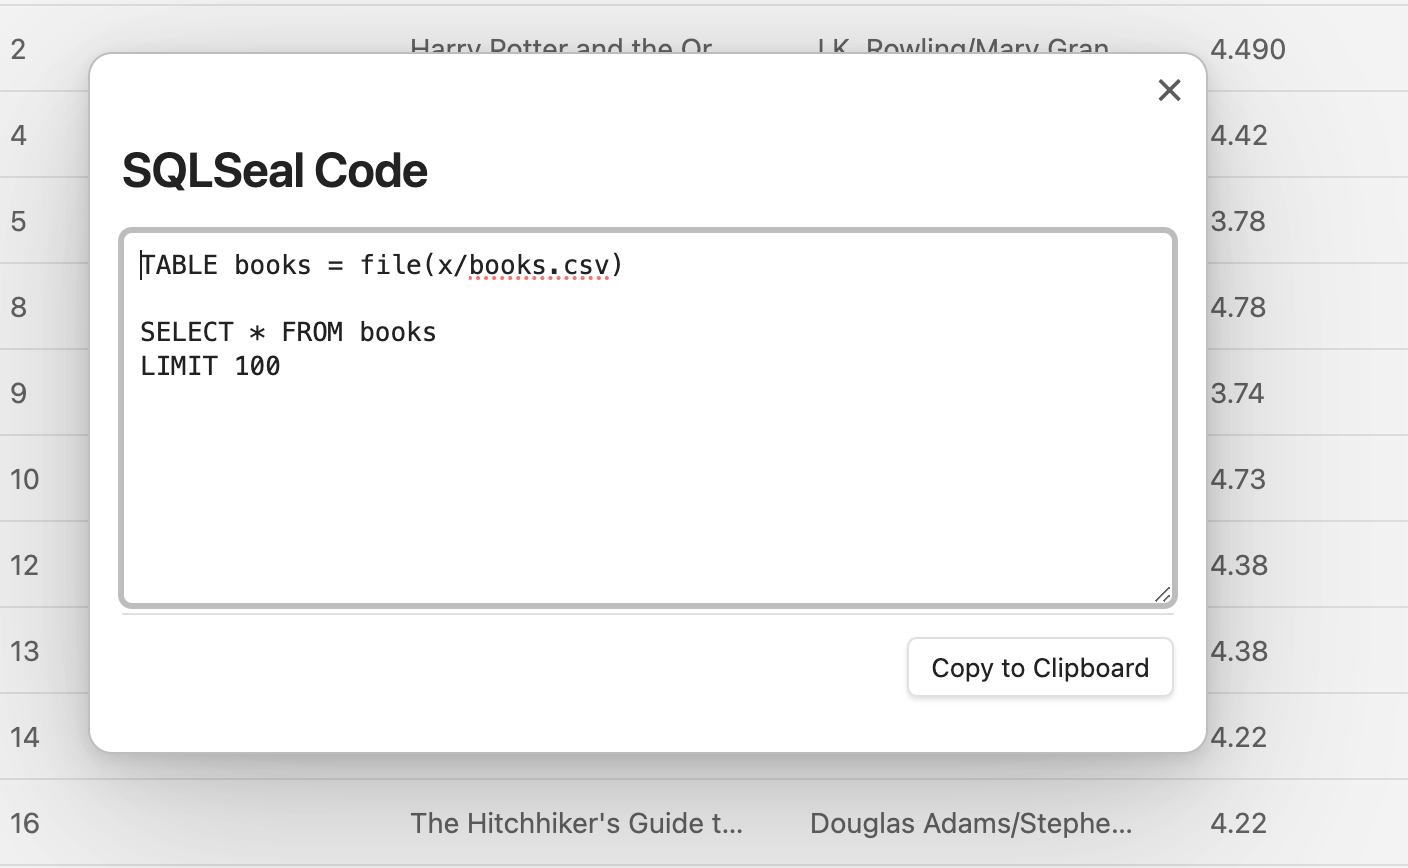Focus the SQLSeal code text area

[x=648, y=418]
